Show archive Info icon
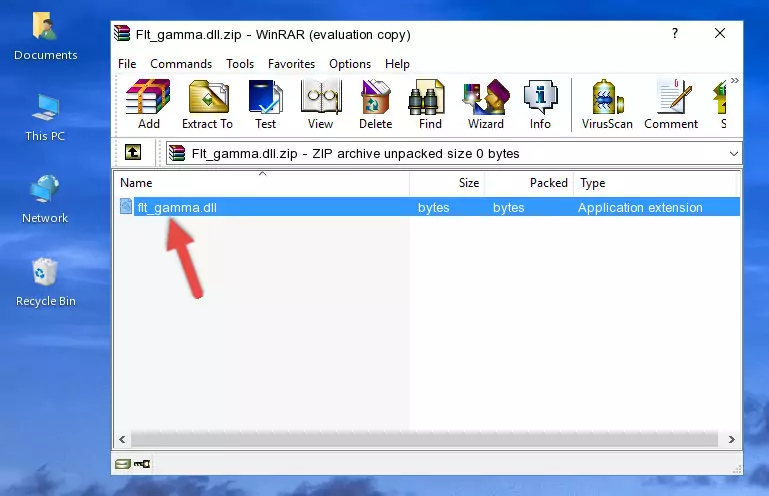Image resolution: width=769 pixels, height=496 pixels. tap(540, 104)
